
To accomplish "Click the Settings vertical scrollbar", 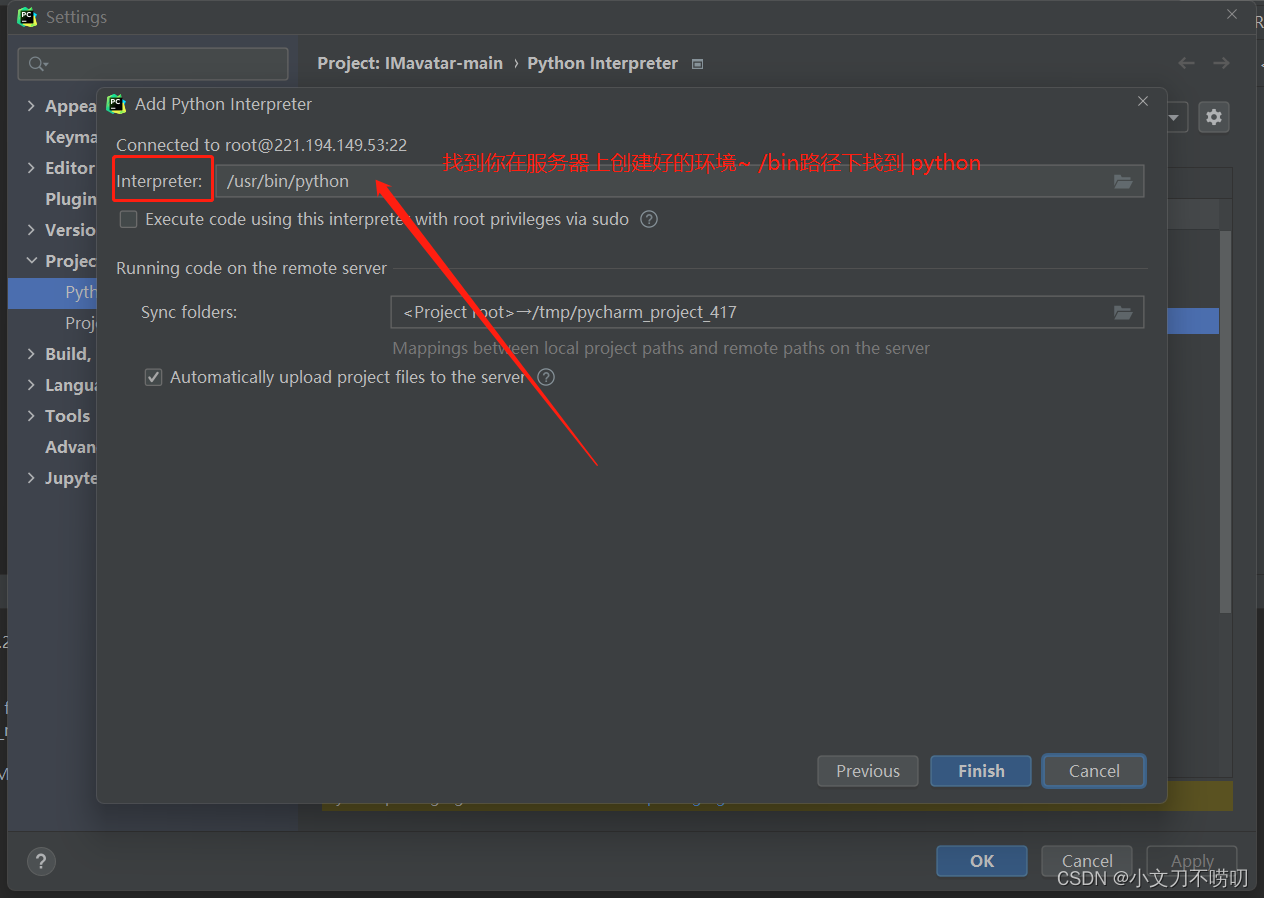I will (1226, 420).
